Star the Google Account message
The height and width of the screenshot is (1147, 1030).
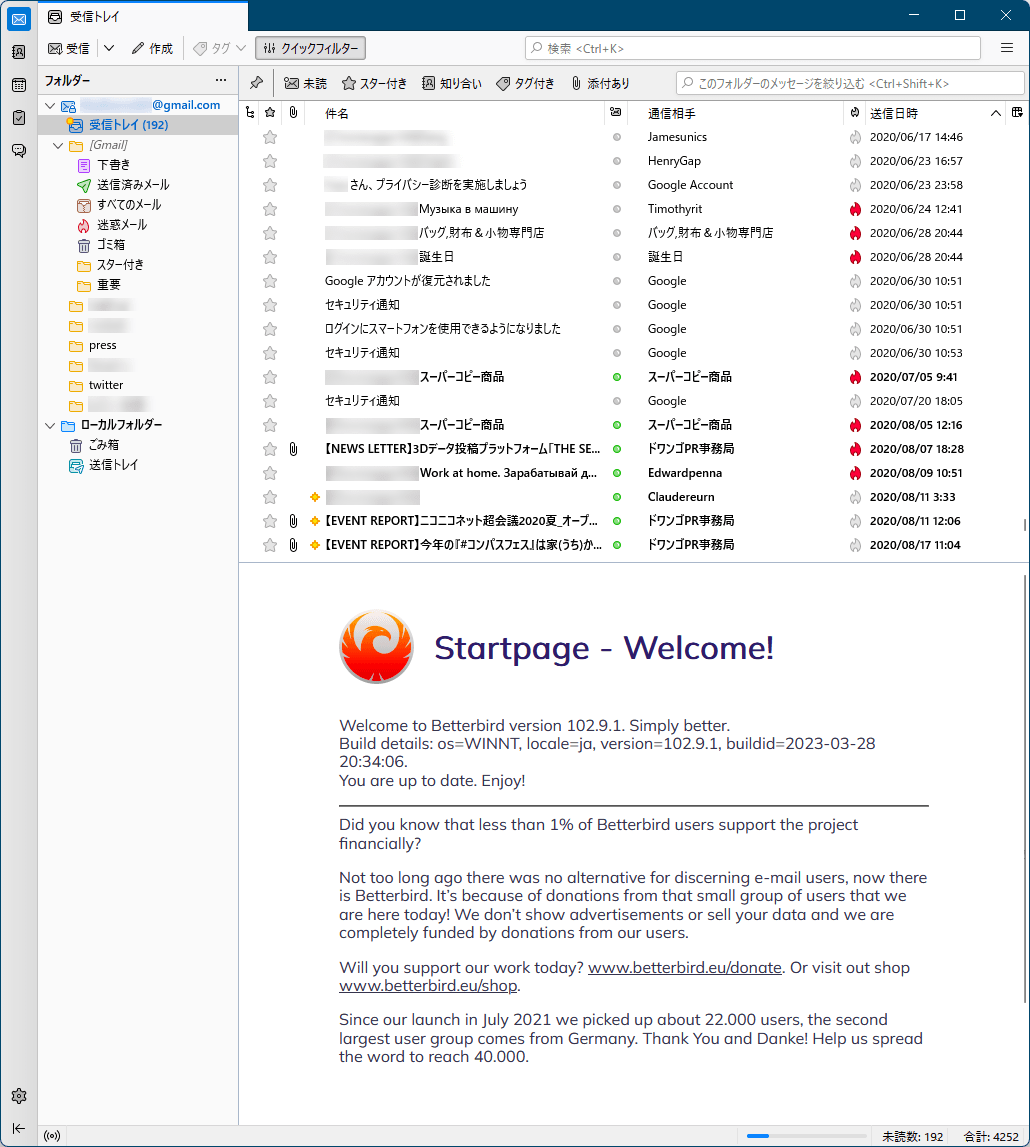point(270,185)
